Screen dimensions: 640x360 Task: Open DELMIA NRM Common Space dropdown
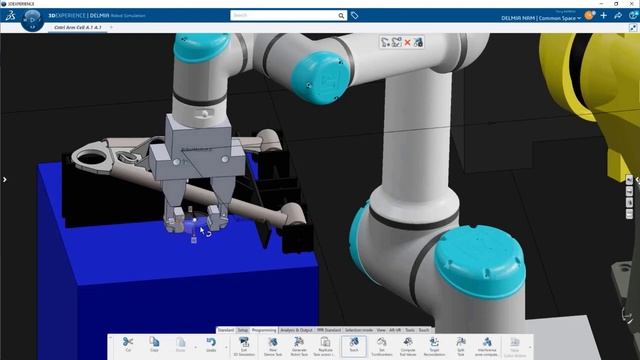541,18
